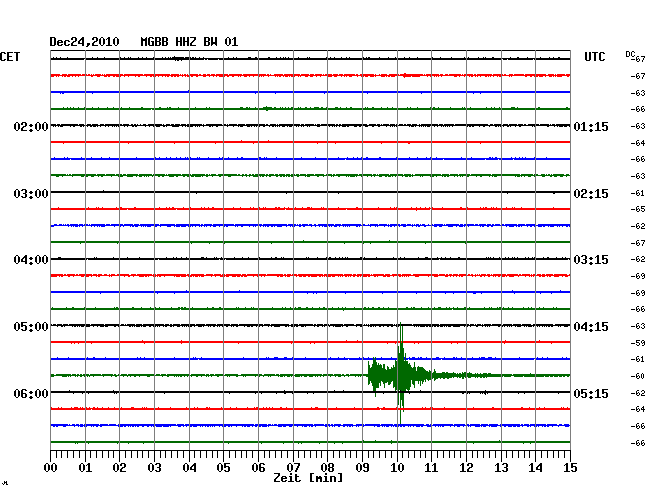Click the 03:15 UTC time label
The image size is (650, 494).
tap(591, 260)
